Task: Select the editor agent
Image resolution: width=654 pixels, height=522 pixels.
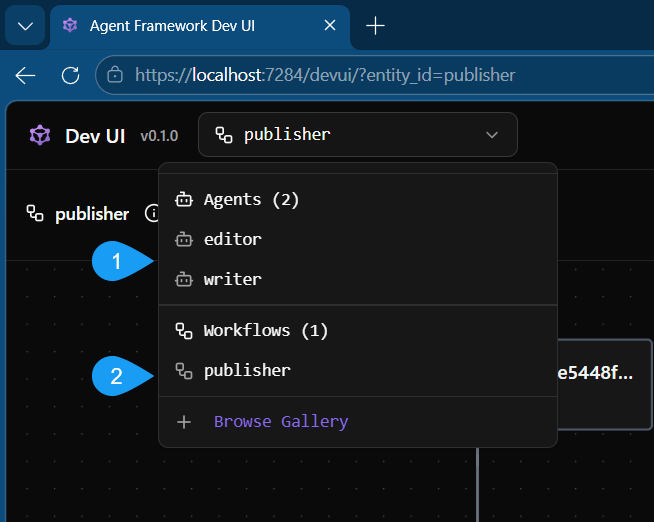Action: (x=358, y=239)
